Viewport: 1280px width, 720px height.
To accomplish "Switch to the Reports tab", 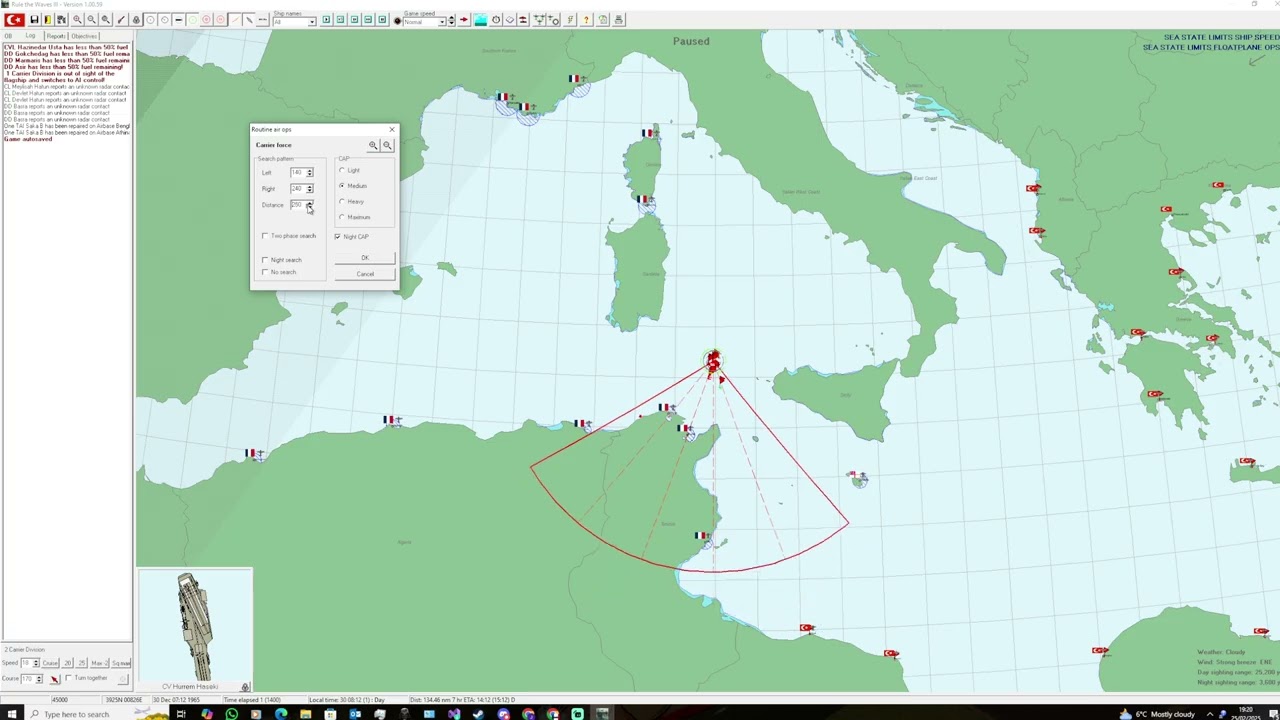I will coord(55,36).
